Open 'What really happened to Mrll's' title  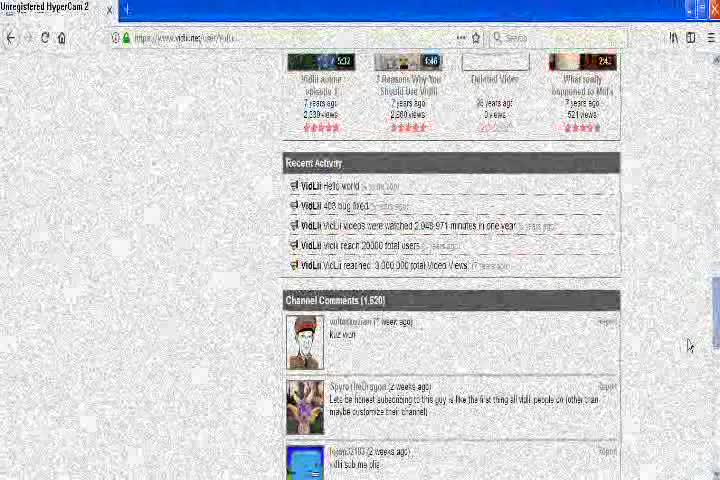(x=582, y=85)
